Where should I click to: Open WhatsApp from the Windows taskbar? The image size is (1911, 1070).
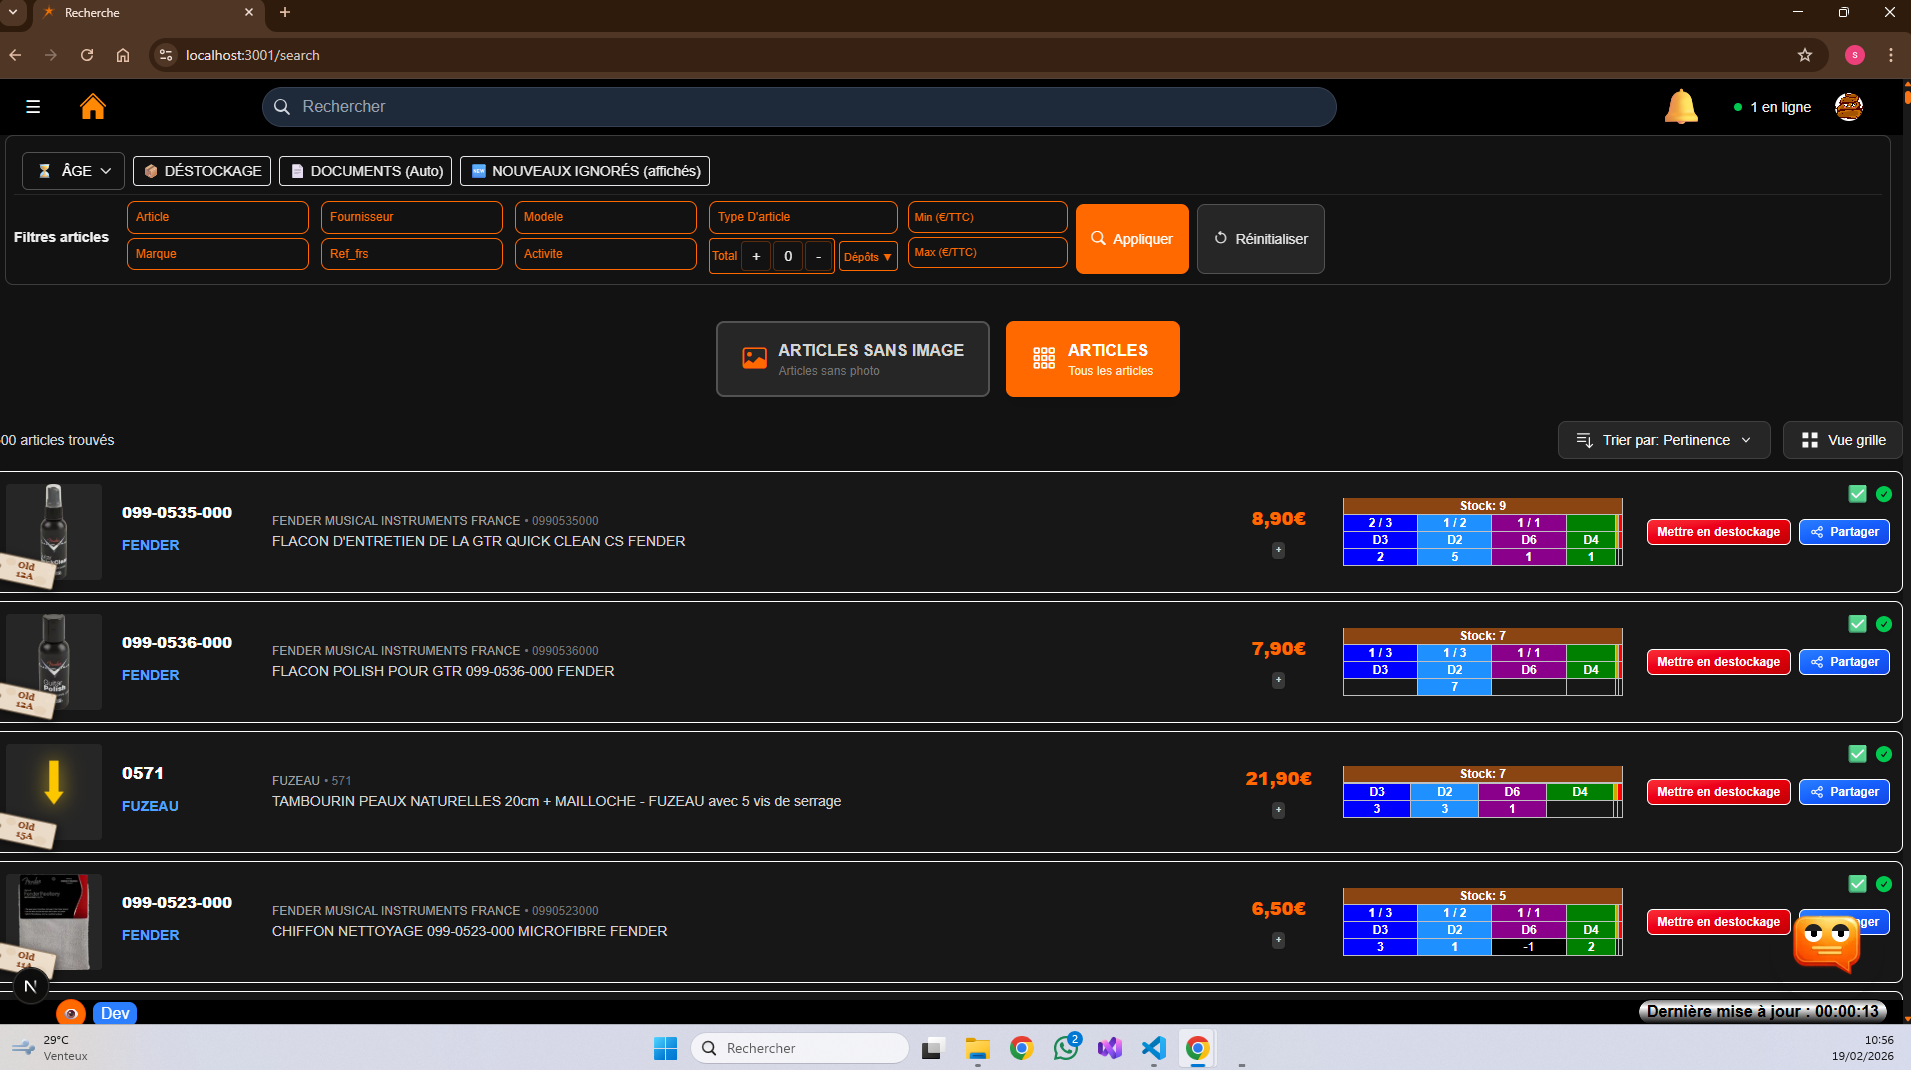(x=1066, y=1047)
